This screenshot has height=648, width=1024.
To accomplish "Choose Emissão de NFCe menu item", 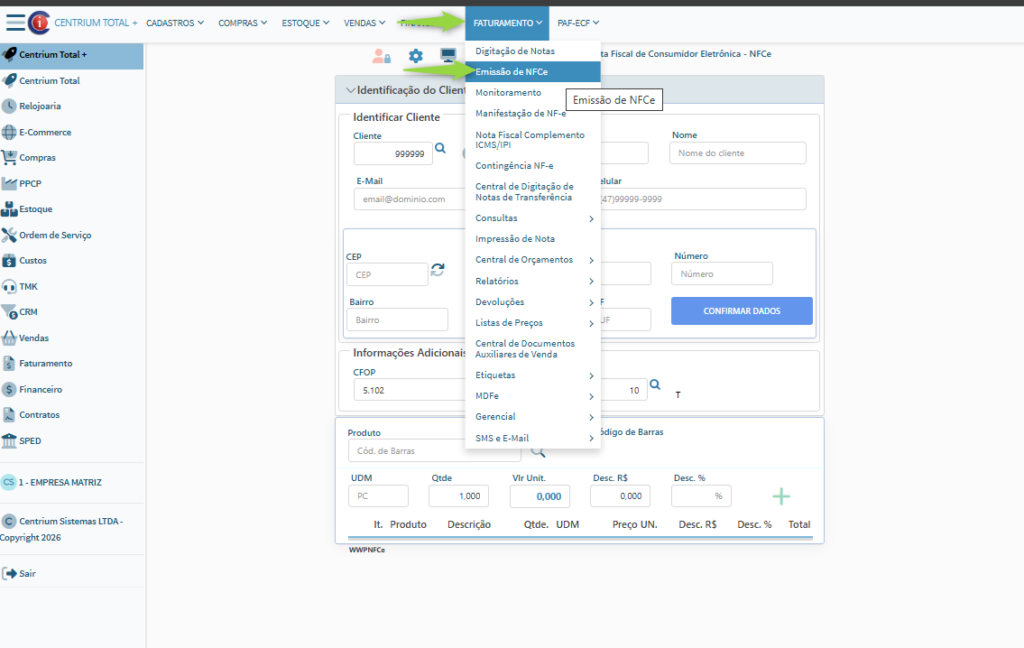I will [533, 72].
